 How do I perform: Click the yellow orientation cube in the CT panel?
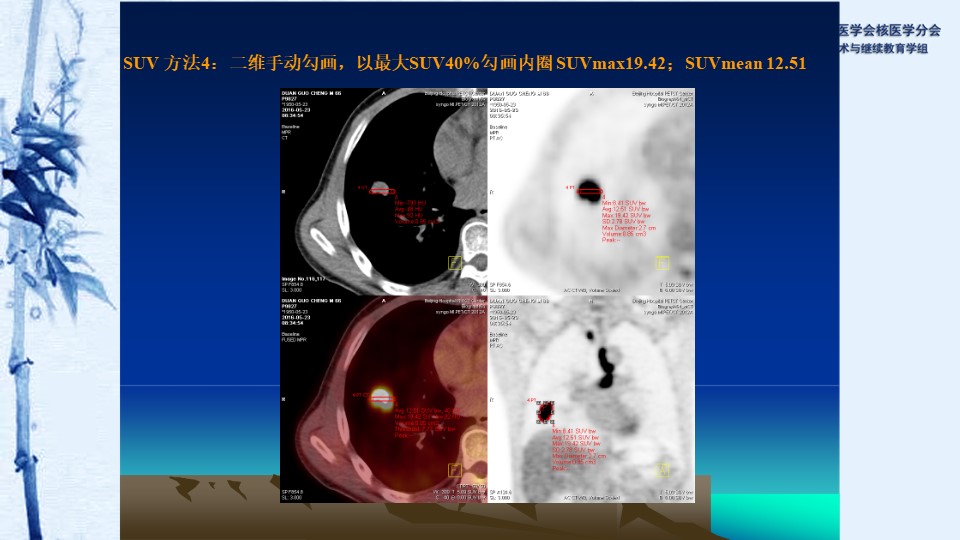455,262
